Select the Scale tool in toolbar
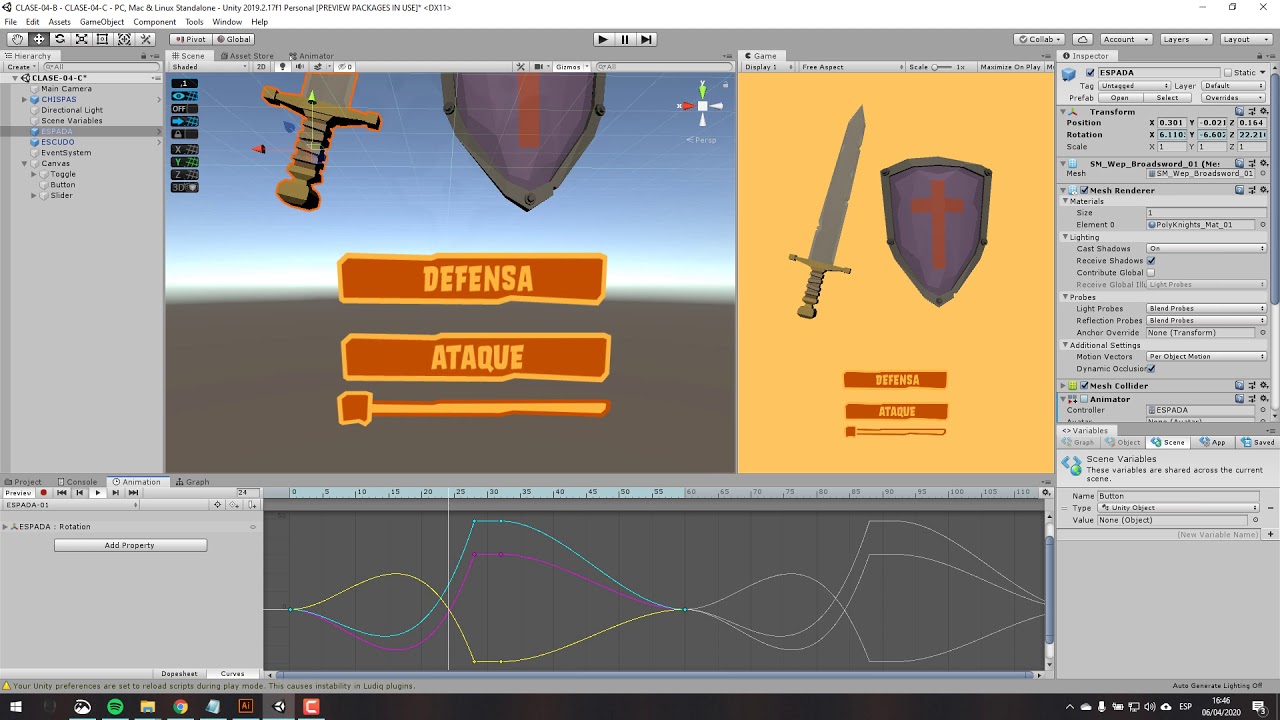The width and height of the screenshot is (1280, 720). click(x=81, y=39)
